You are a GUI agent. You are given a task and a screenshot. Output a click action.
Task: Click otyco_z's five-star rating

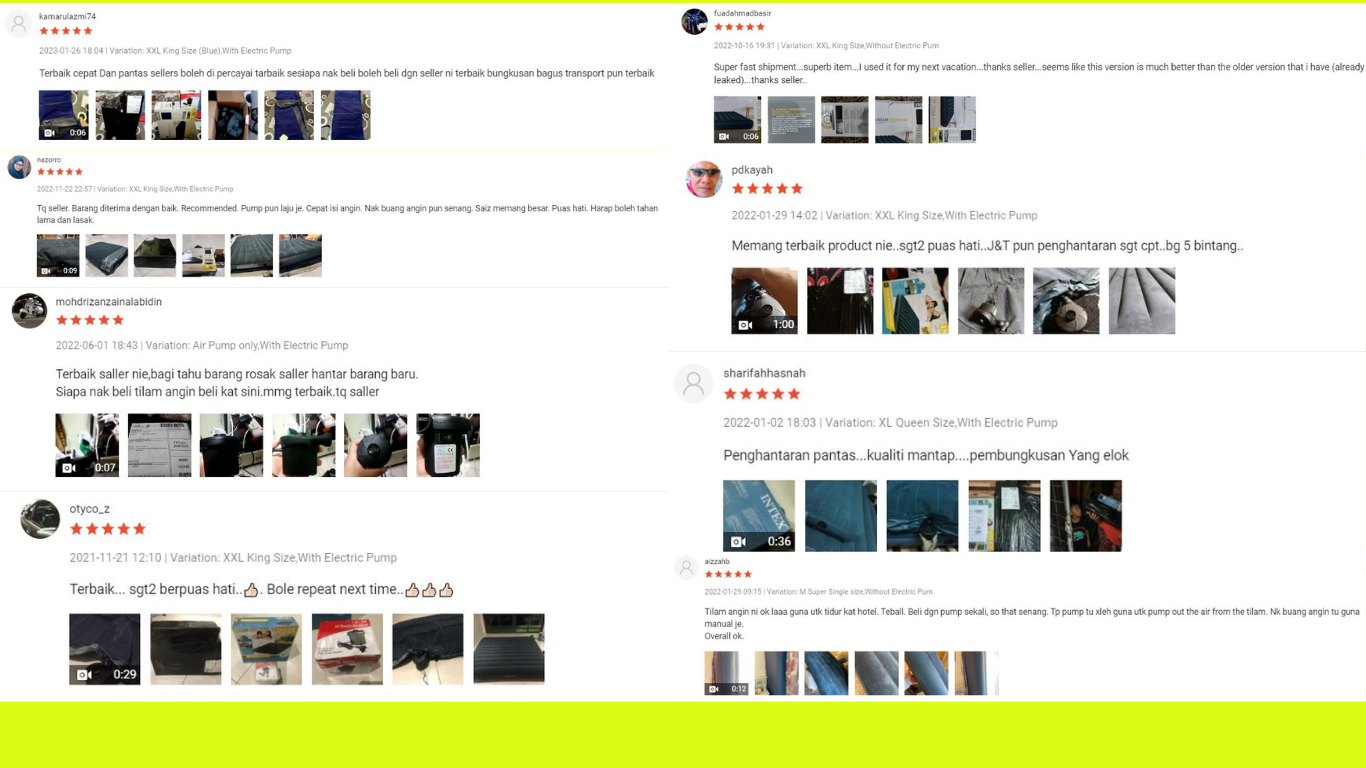click(x=108, y=529)
